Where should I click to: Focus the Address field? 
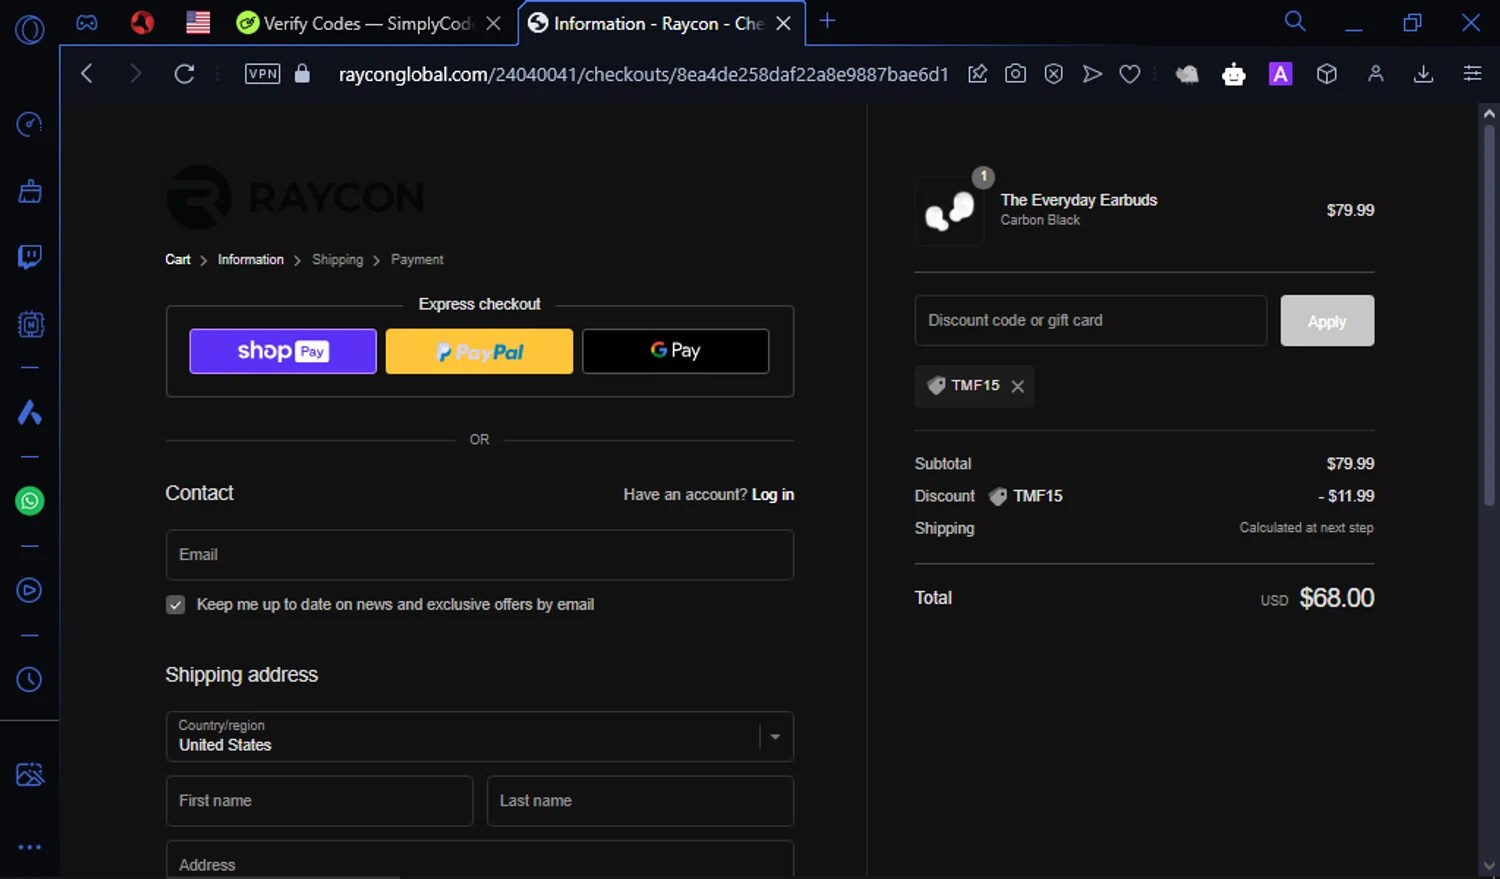pyautogui.click(x=480, y=860)
